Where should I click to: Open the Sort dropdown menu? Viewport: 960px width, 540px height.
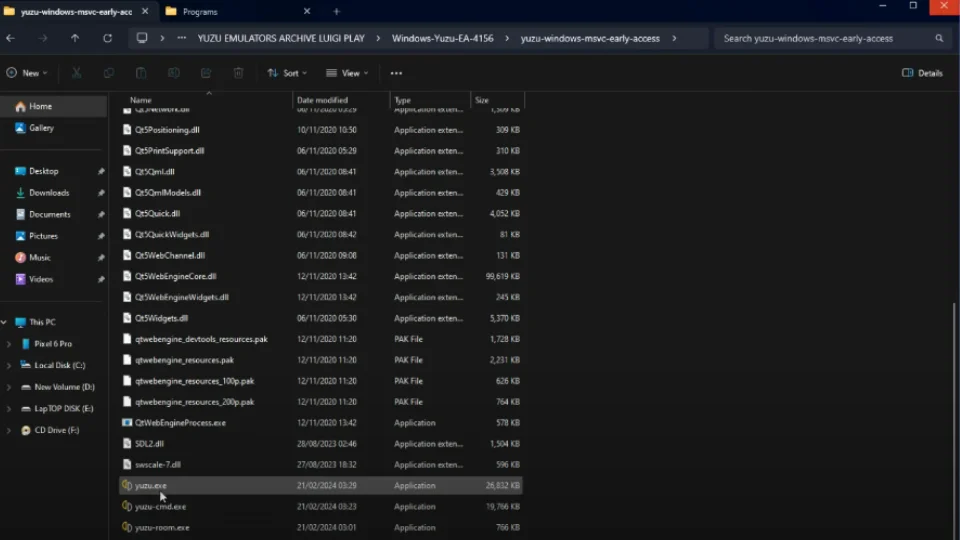coord(287,73)
